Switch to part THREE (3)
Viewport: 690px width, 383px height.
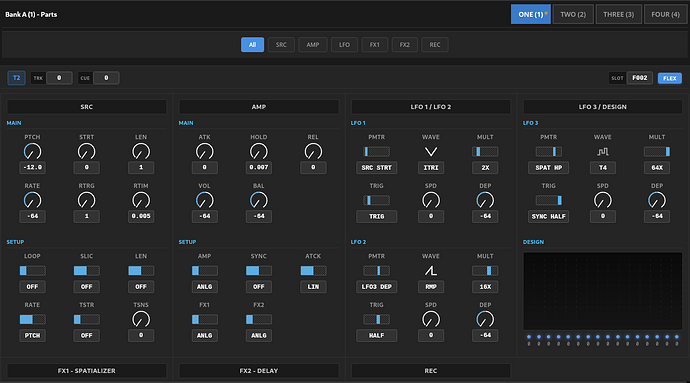pos(618,15)
